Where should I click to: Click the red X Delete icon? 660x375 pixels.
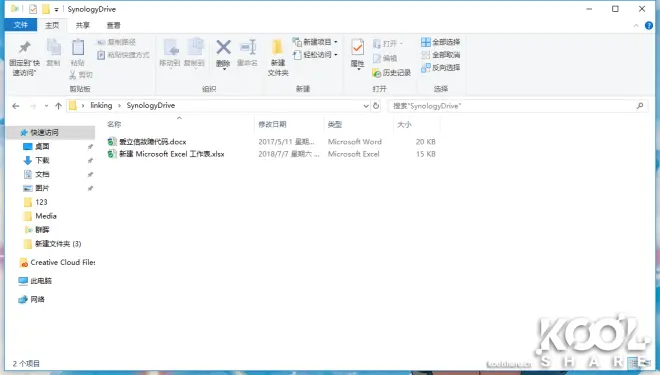[223, 47]
